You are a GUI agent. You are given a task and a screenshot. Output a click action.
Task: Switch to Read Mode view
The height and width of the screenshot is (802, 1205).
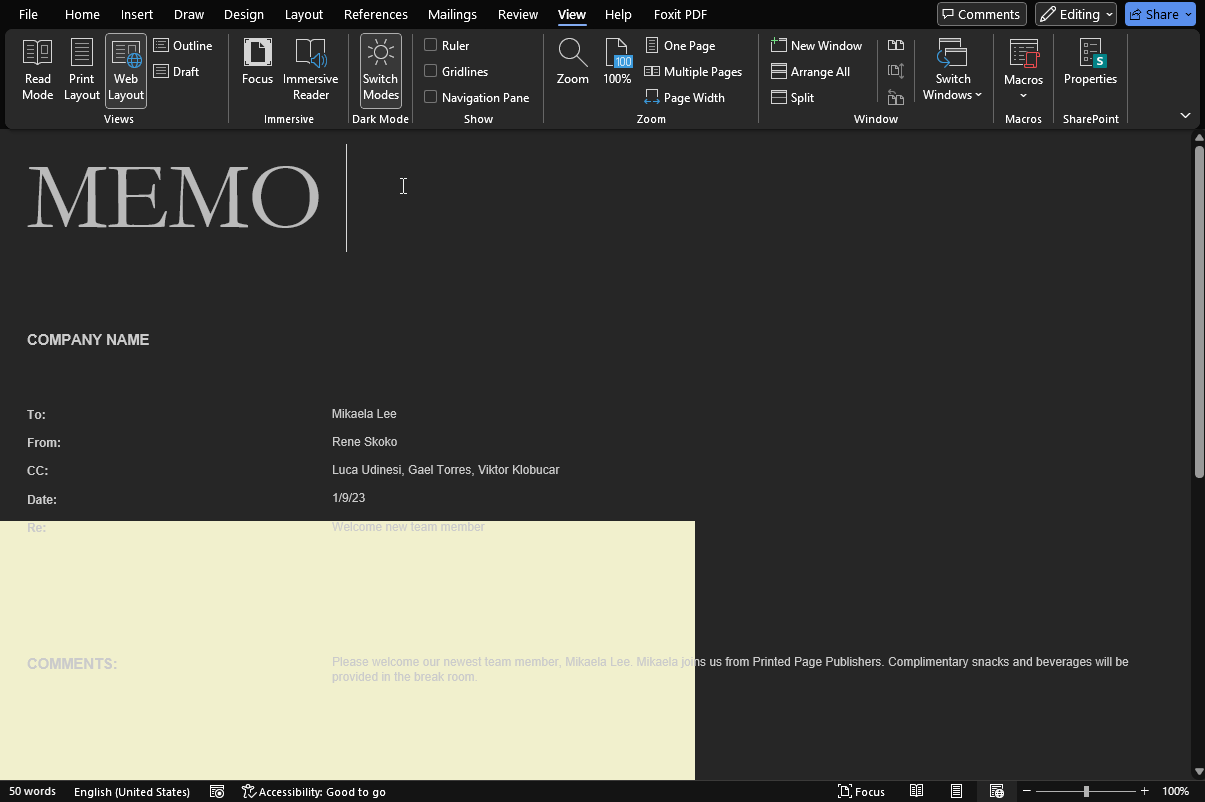pyautogui.click(x=38, y=70)
